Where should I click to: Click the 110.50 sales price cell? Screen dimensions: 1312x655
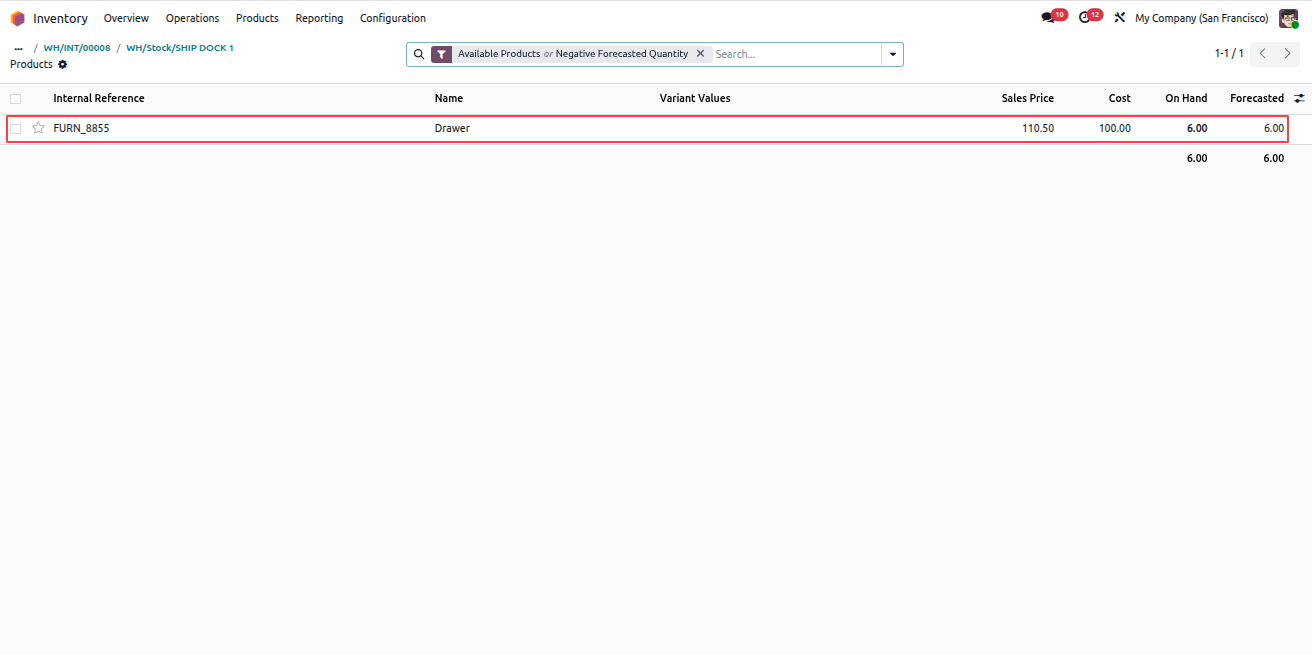point(1038,128)
